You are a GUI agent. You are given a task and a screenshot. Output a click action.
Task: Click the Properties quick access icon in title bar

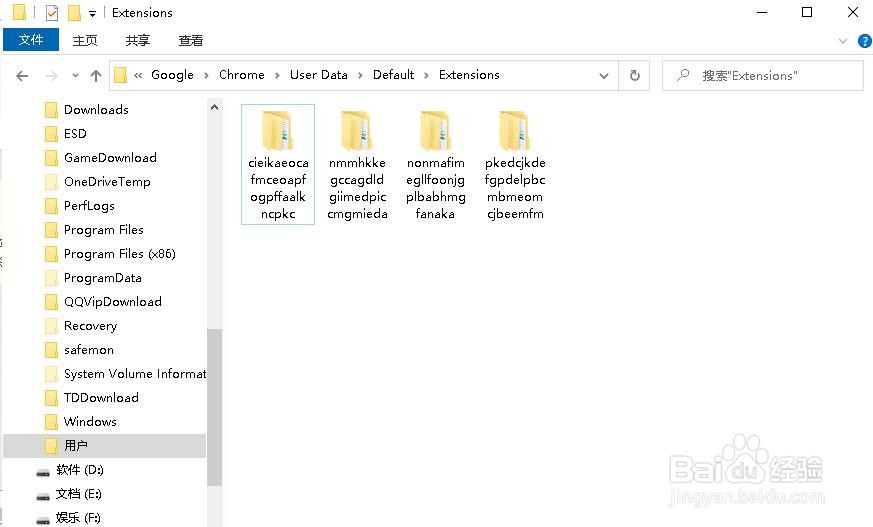[x=52, y=12]
